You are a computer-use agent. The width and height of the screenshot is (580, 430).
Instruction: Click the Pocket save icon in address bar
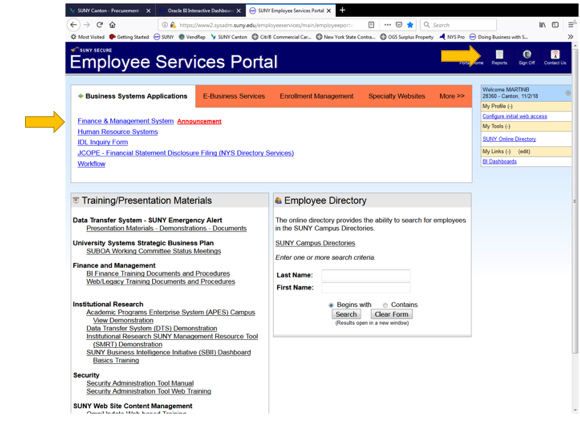click(x=399, y=25)
